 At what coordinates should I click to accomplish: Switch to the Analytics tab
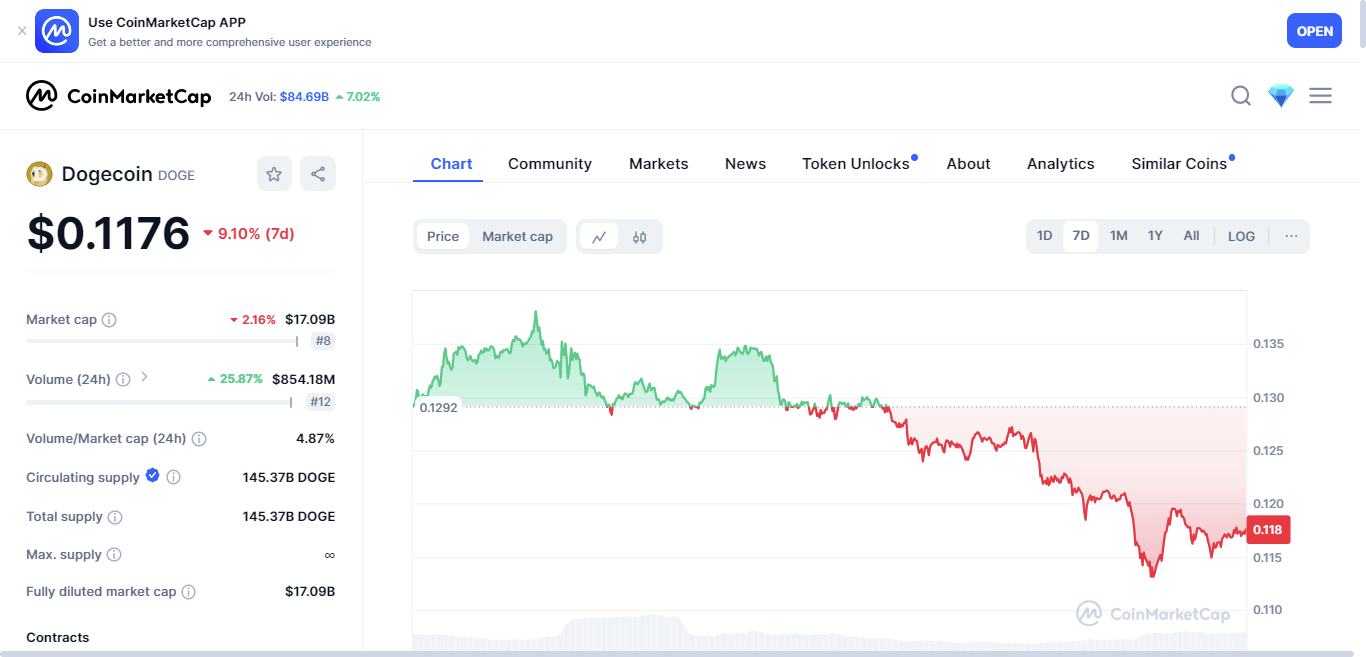(x=1060, y=164)
